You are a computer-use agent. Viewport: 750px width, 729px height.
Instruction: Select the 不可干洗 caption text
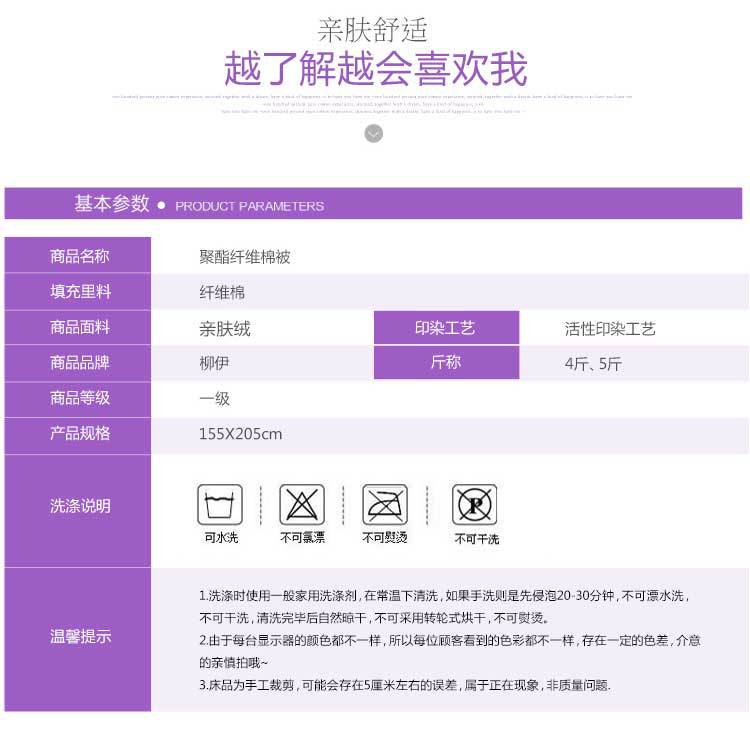476,539
